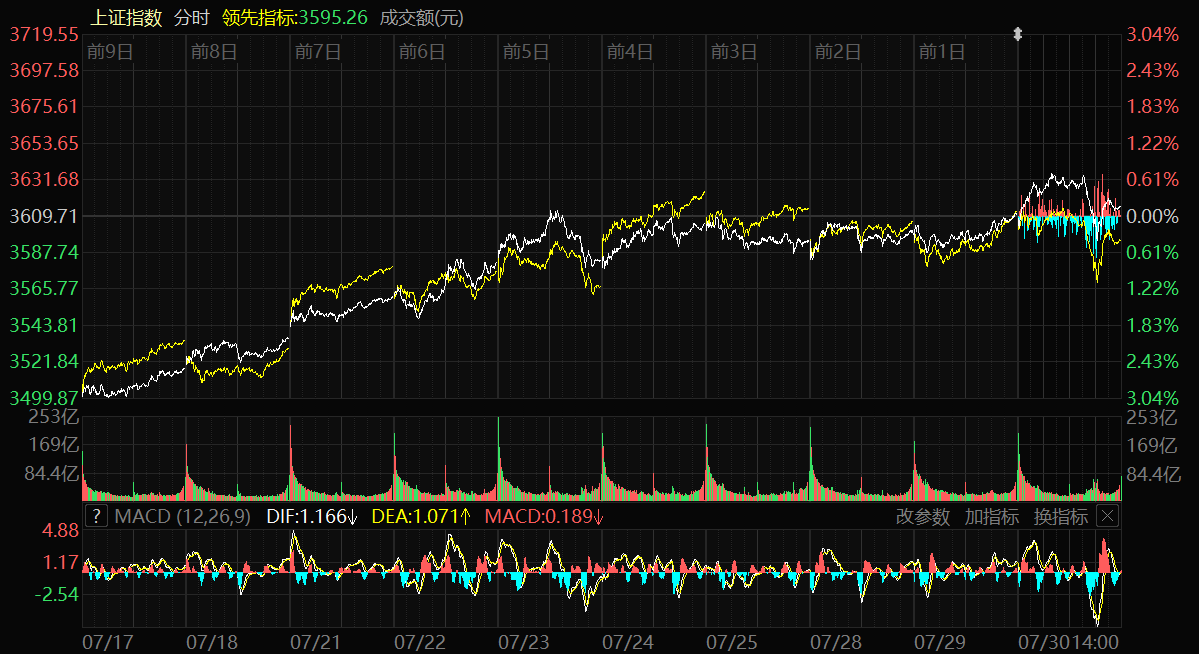Viewport: 1199px width, 654px height.
Task: Click the 07/28 date on time axis
Action: (836, 637)
